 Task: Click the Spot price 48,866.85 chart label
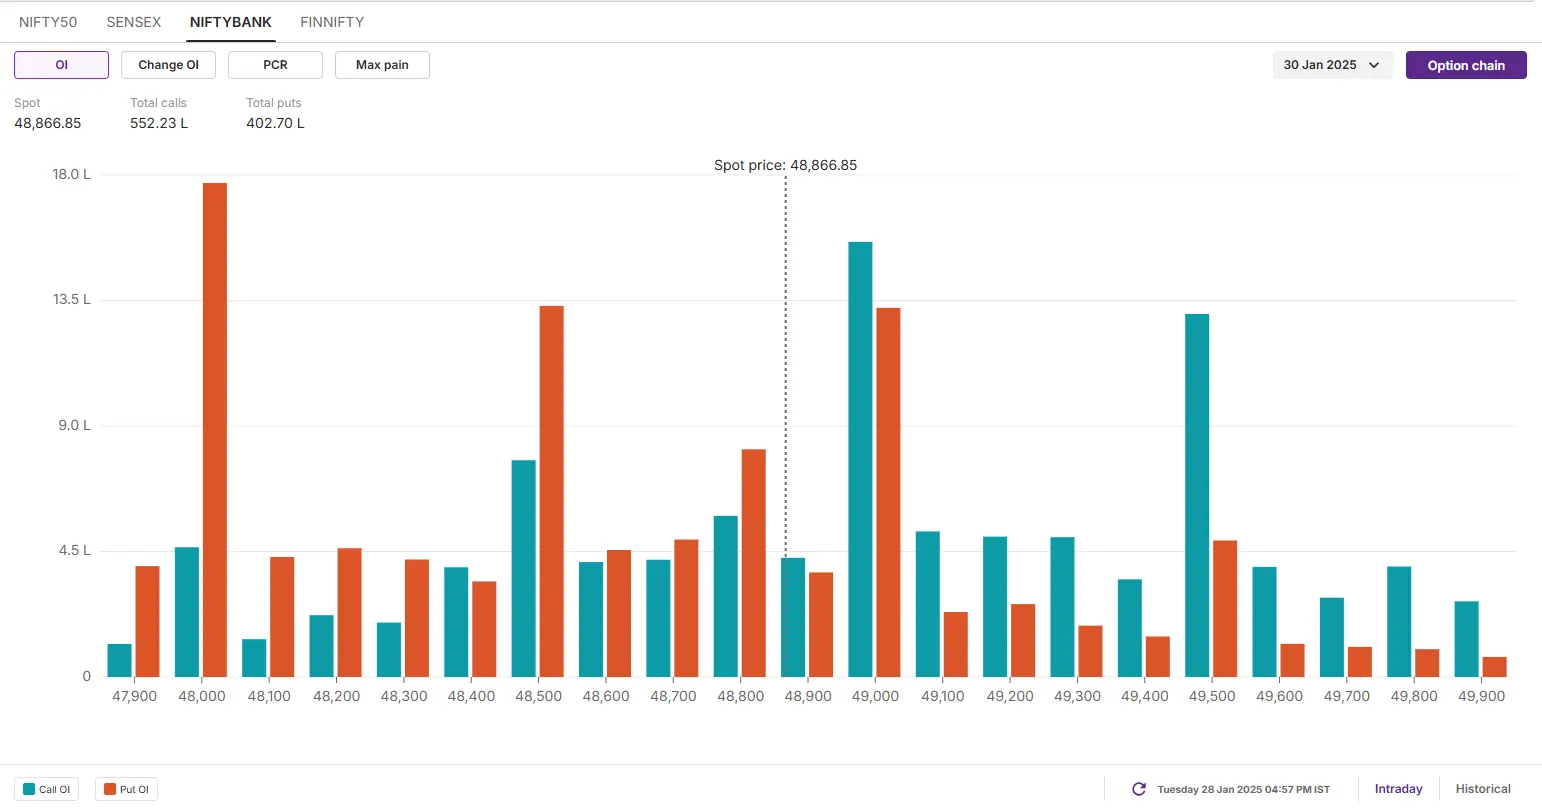click(785, 165)
